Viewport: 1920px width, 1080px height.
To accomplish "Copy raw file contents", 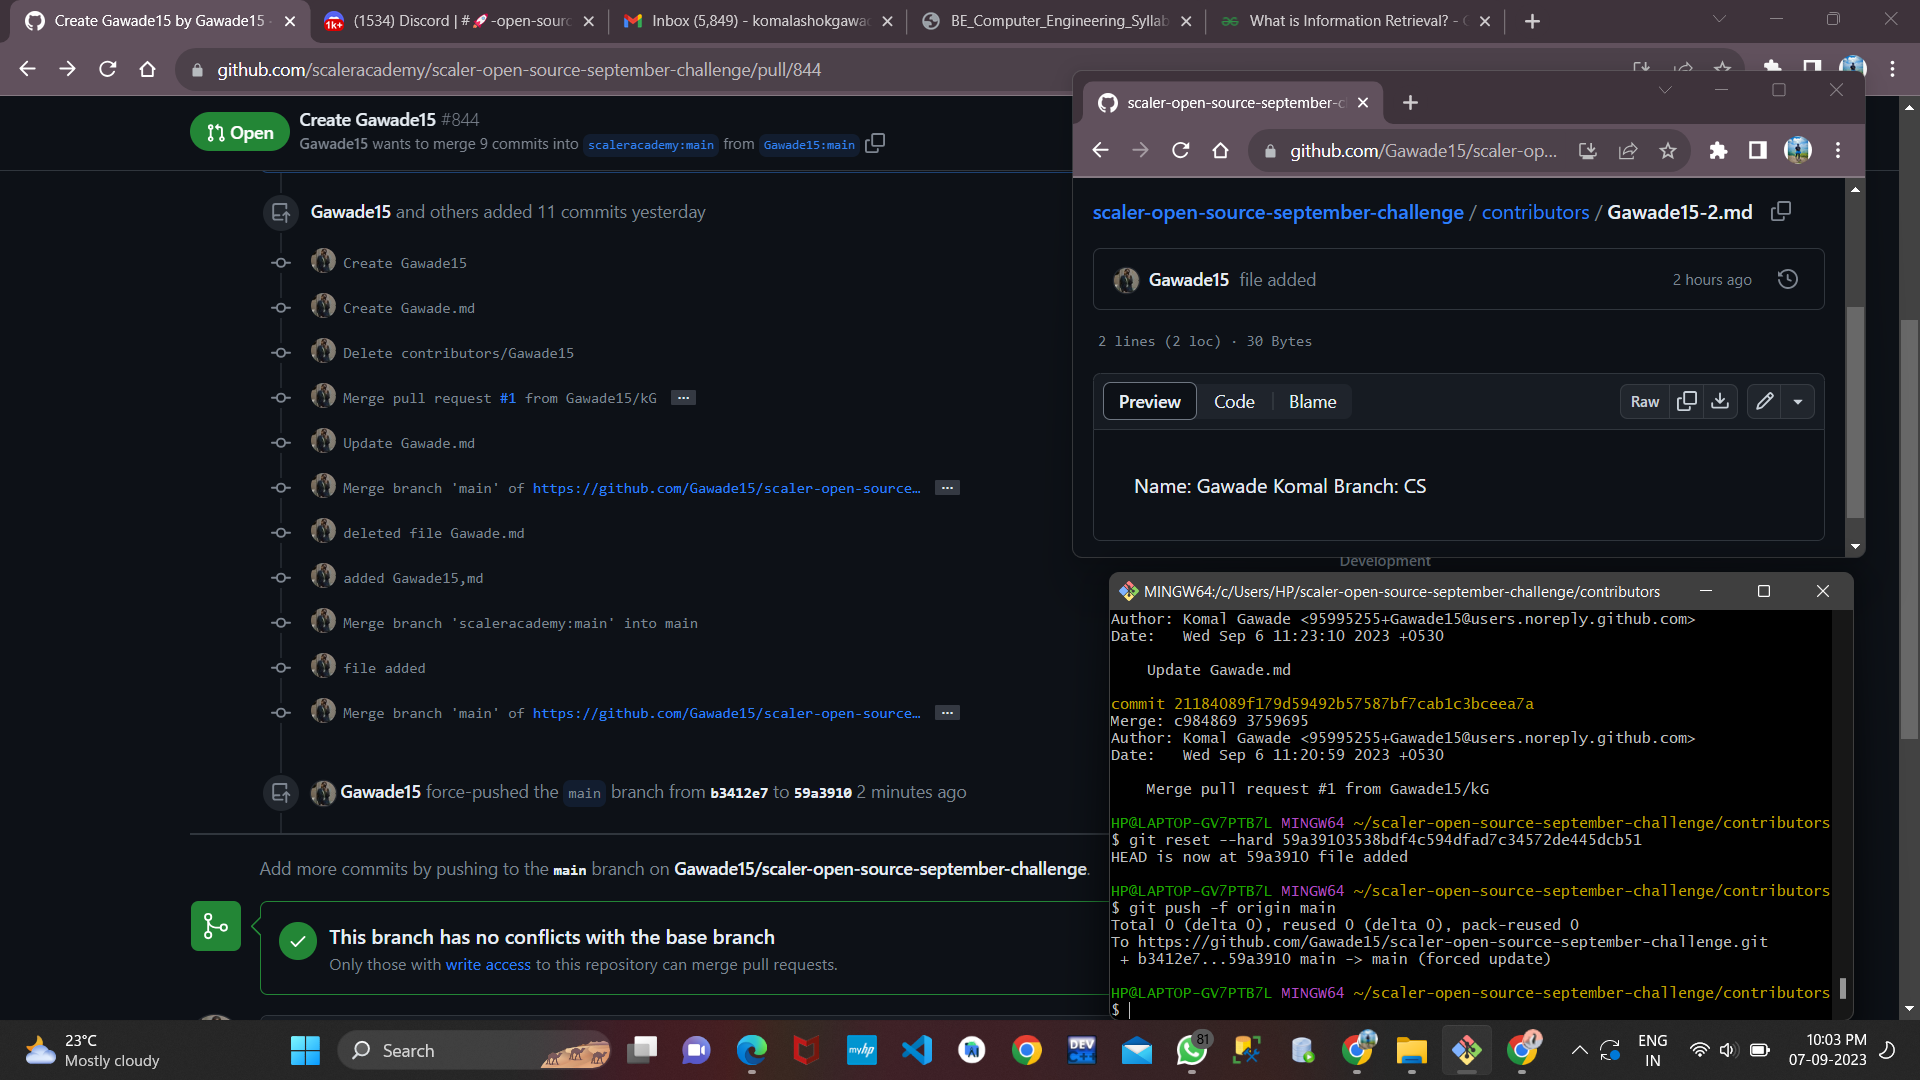I will (x=1687, y=401).
